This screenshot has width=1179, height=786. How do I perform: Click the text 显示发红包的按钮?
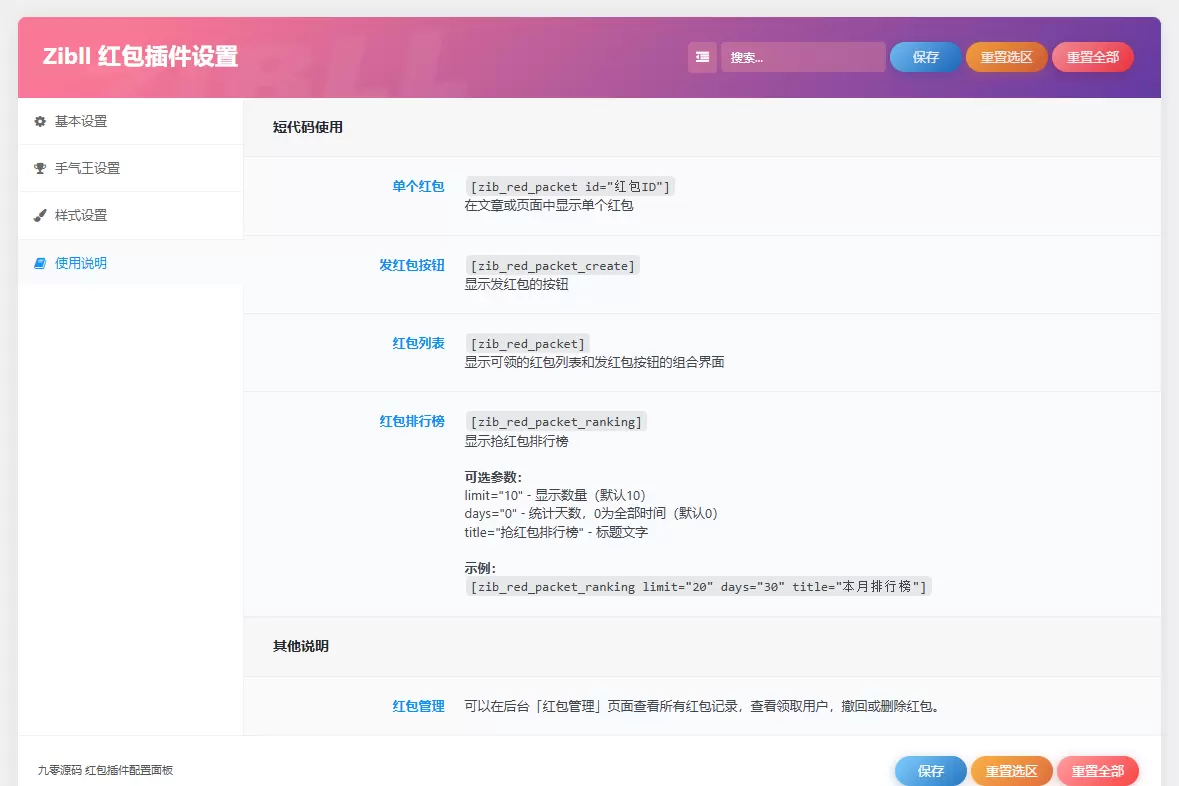[517, 284]
